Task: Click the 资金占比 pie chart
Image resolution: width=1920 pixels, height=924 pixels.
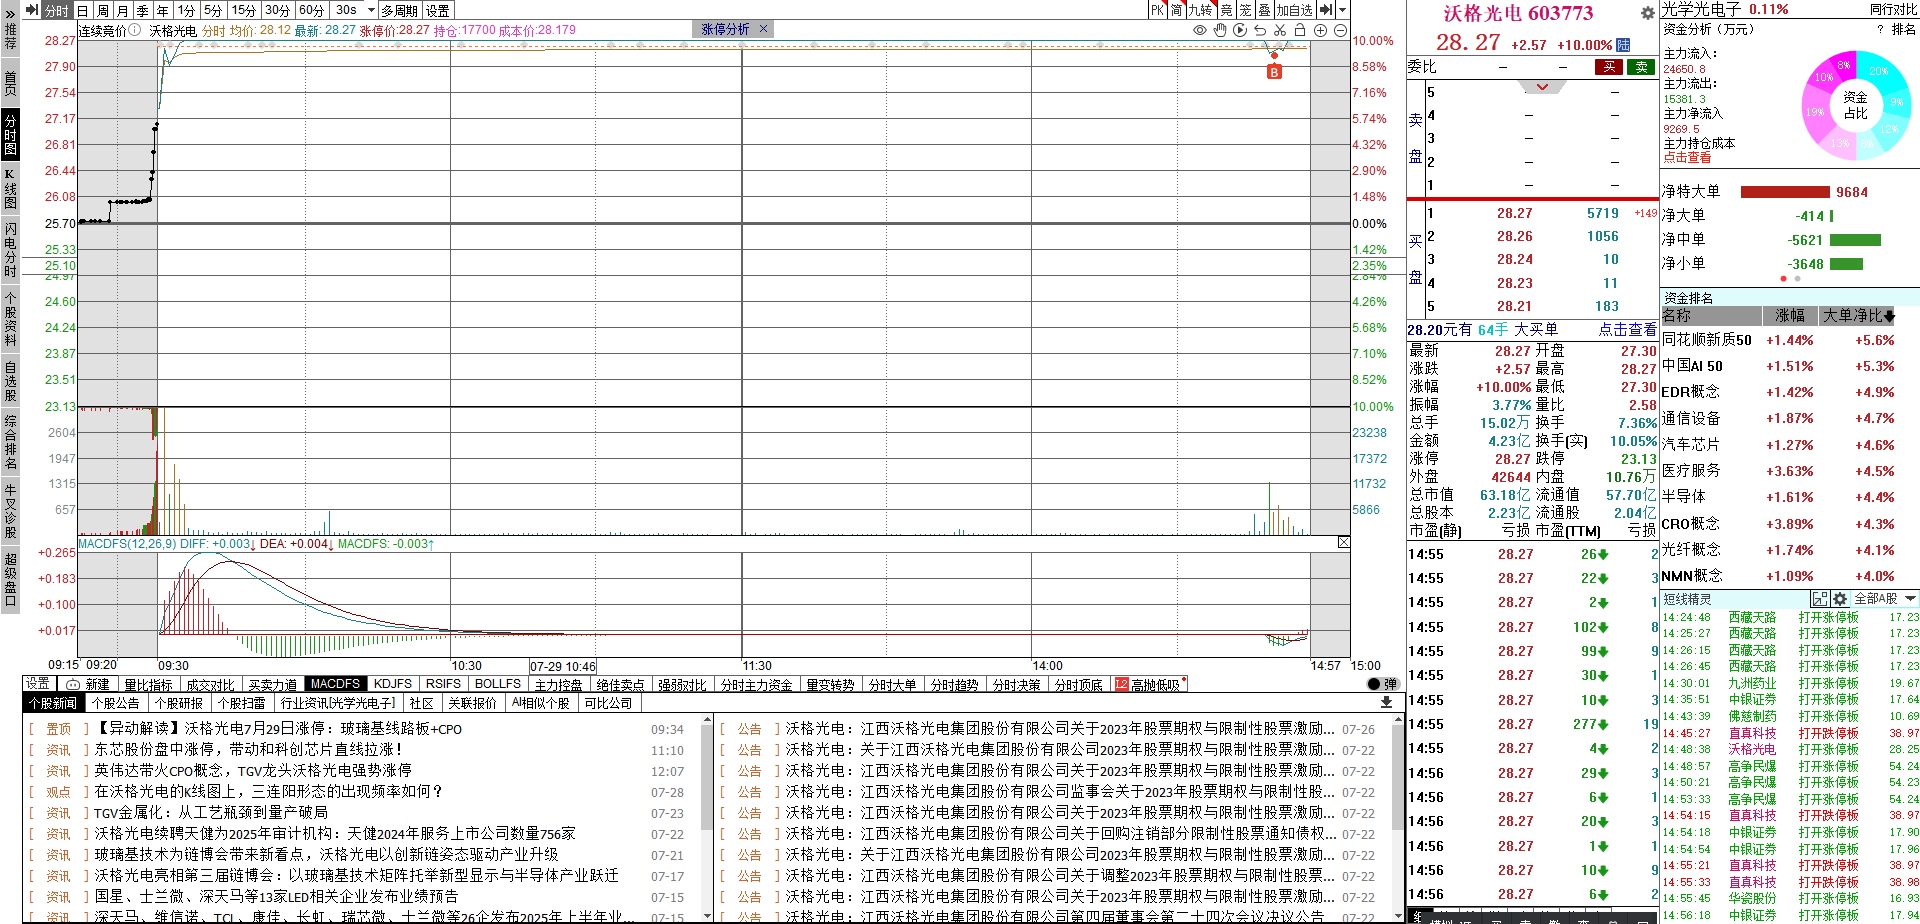Action: click(x=1855, y=105)
